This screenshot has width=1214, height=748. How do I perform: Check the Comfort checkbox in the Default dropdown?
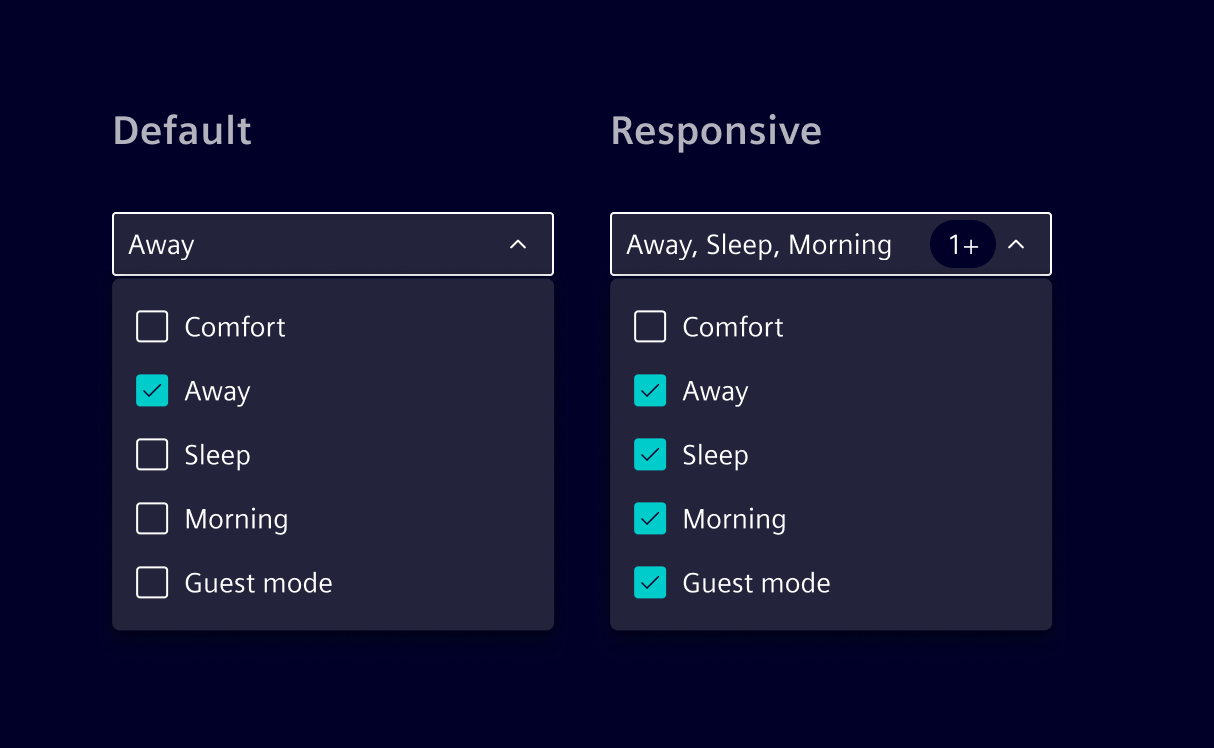(x=152, y=326)
